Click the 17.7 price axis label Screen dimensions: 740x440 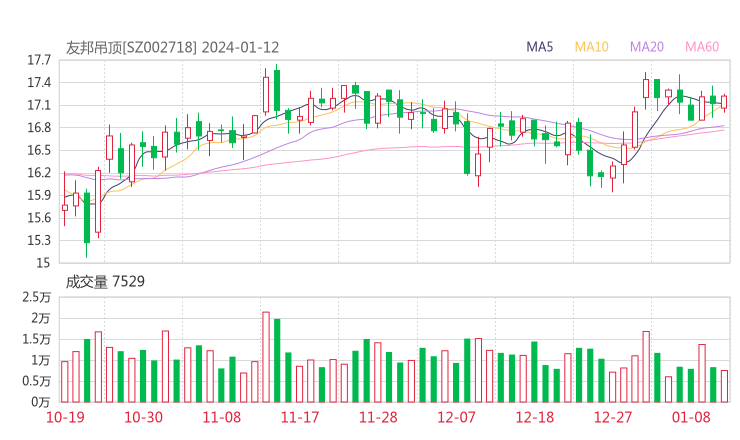click(x=39, y=60)
